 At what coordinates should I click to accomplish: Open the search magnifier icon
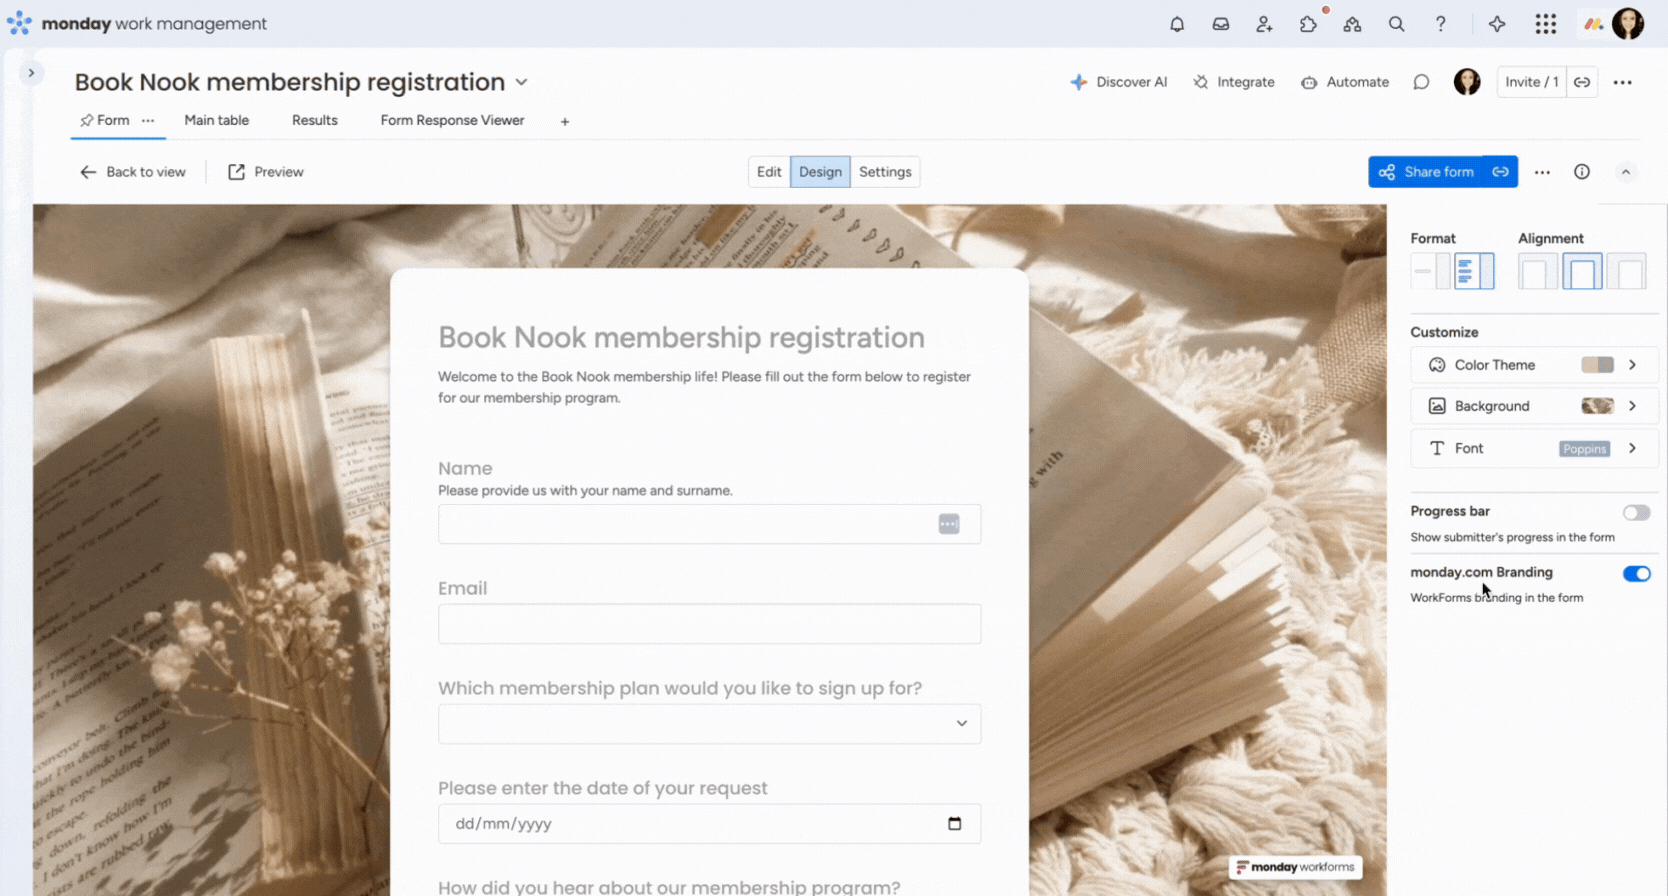pyautogui.click(x=1397, y=24)
